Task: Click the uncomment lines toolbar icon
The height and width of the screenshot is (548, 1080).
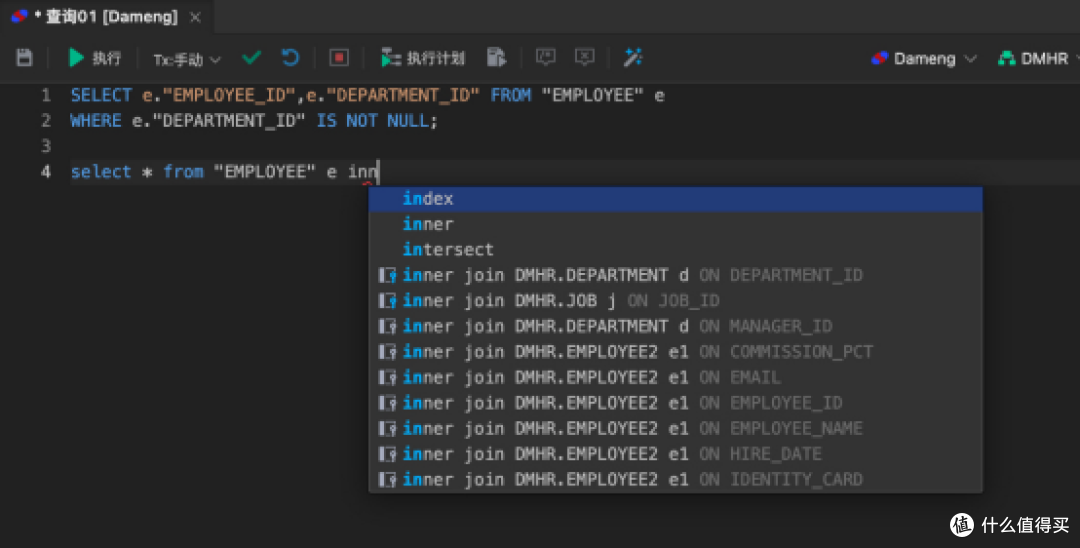Action: [x=585, y=57]
